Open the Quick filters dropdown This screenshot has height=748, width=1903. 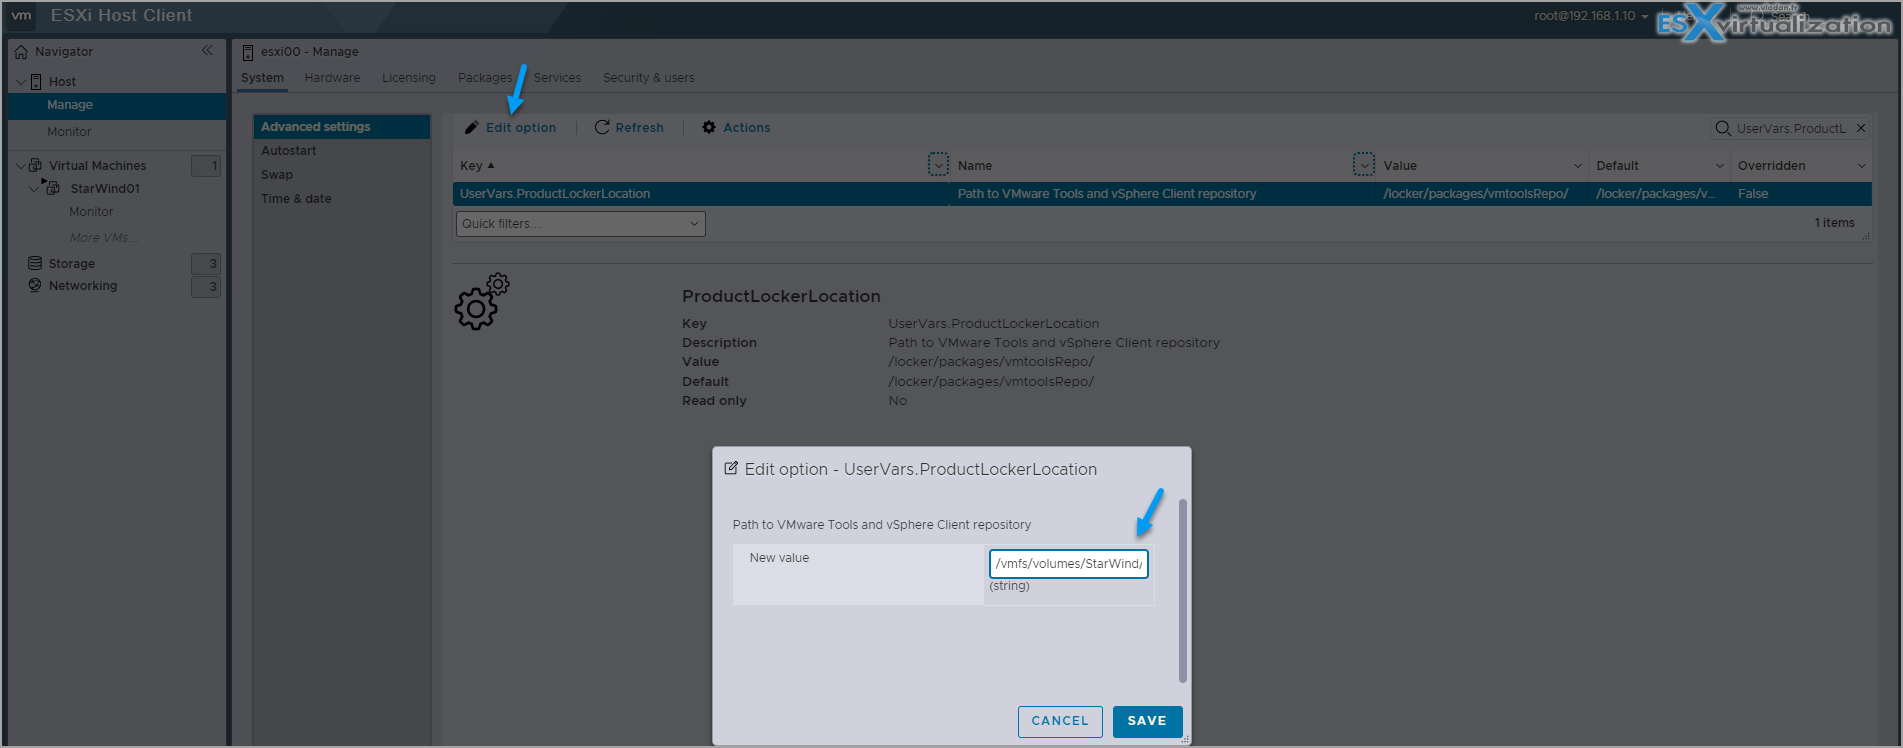(581, 224)
